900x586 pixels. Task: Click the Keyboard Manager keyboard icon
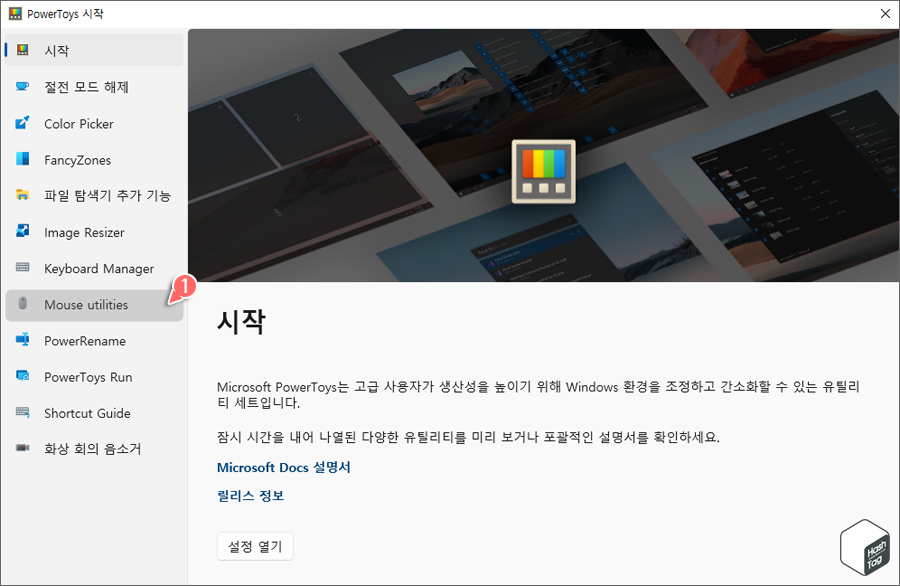[x=22, y=267]
